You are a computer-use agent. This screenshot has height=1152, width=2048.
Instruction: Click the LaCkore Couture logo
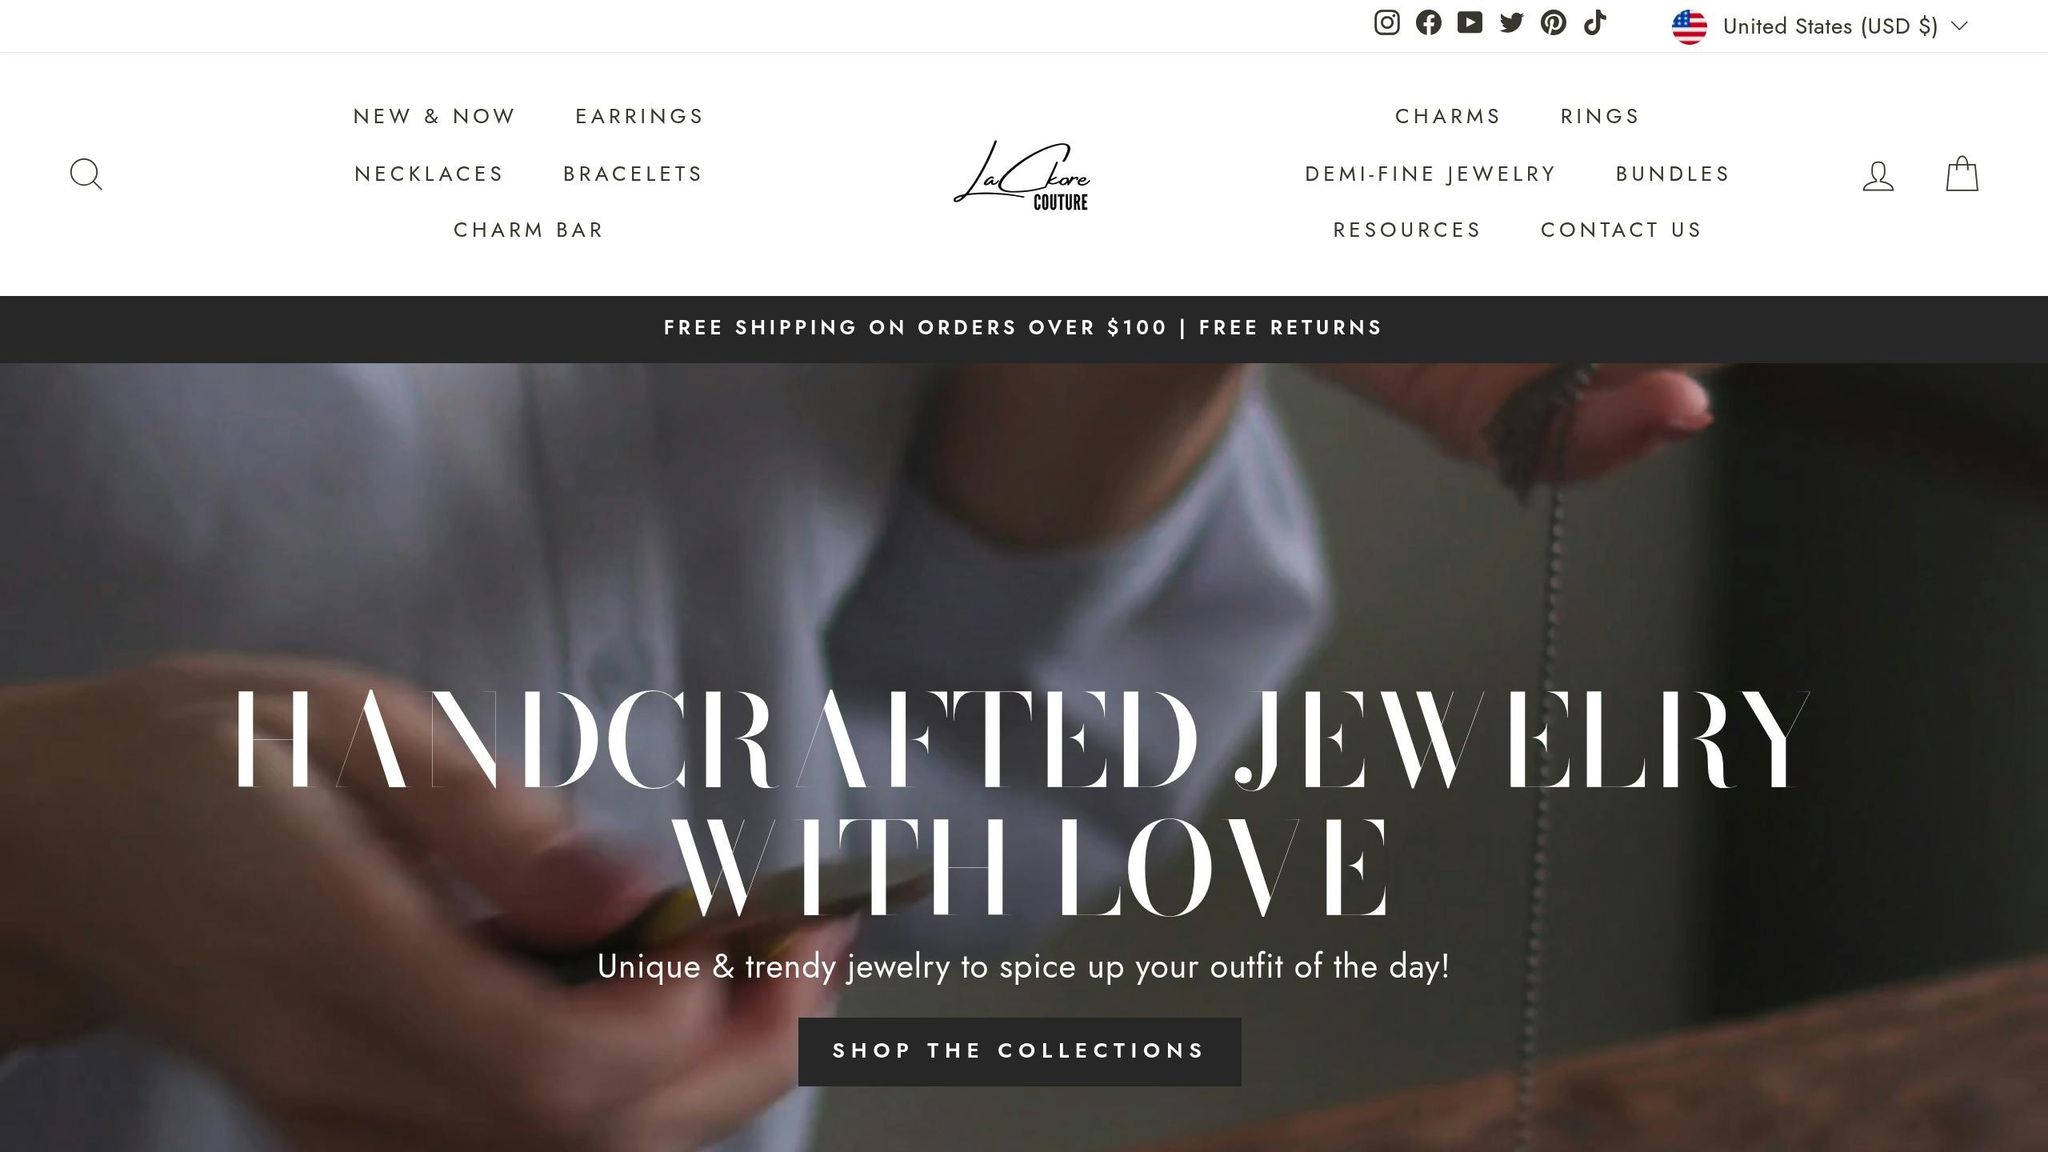click(x=1021, y=175)
